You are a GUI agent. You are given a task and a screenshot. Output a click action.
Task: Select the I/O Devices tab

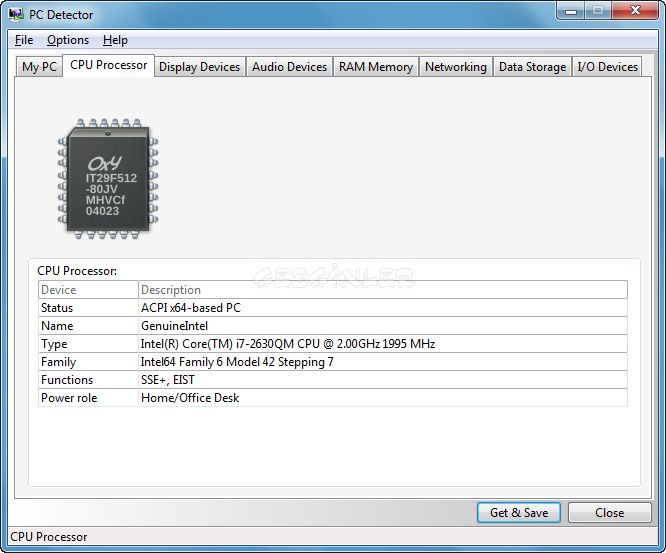pos(607,67)
